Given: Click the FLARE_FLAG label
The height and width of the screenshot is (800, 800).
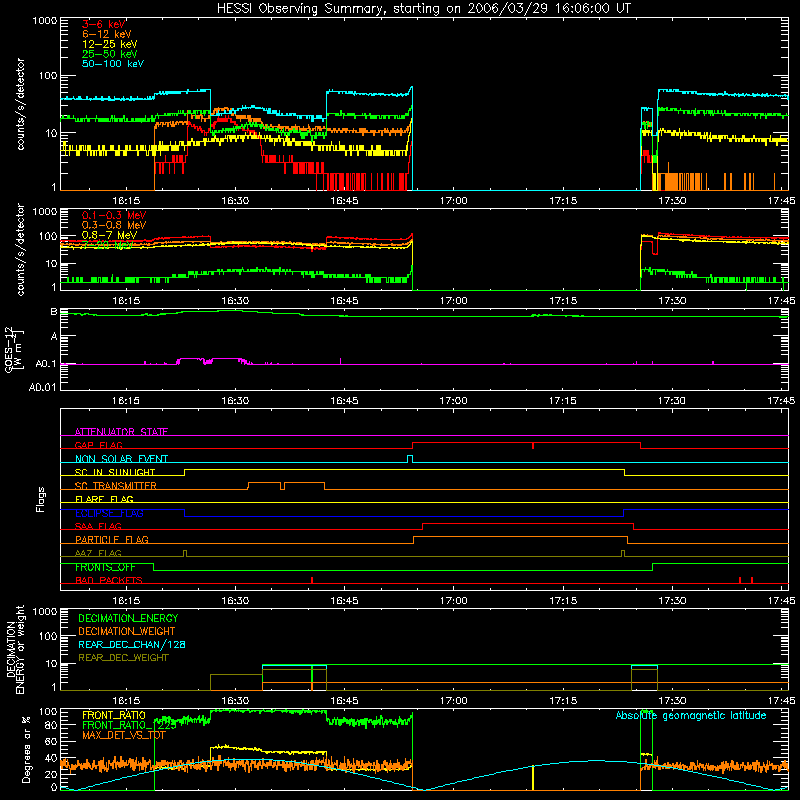Looking at the screenshot, I should pos(104,499).
